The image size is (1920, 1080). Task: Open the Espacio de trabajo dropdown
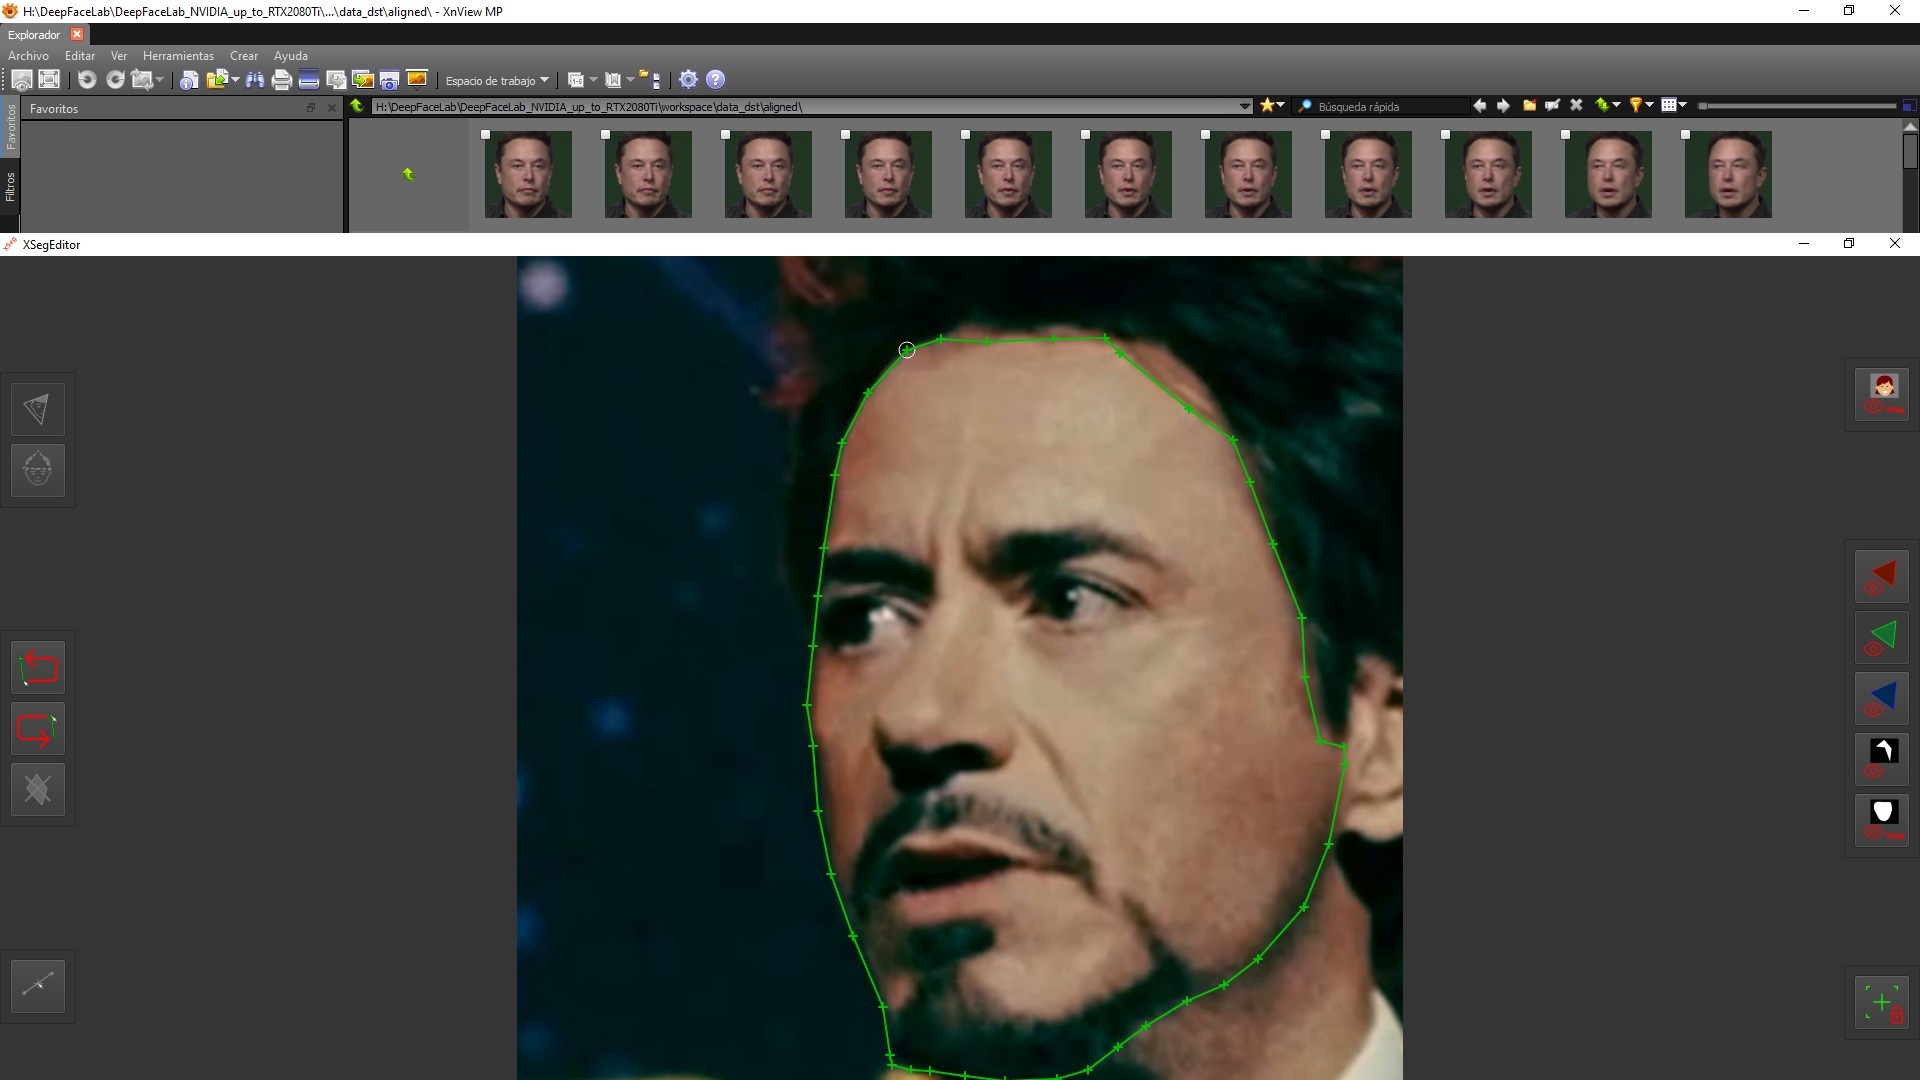[496, 81]
